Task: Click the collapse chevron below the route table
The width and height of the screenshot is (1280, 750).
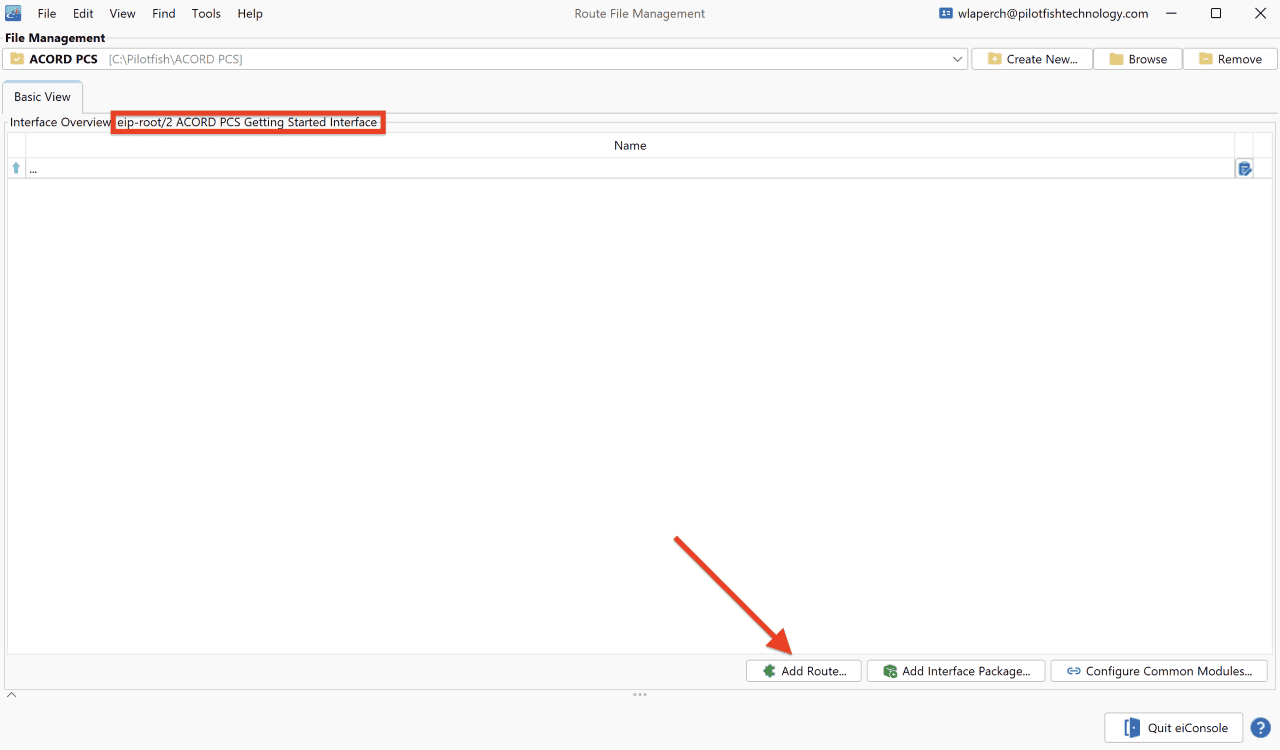Action: point(12,695)
